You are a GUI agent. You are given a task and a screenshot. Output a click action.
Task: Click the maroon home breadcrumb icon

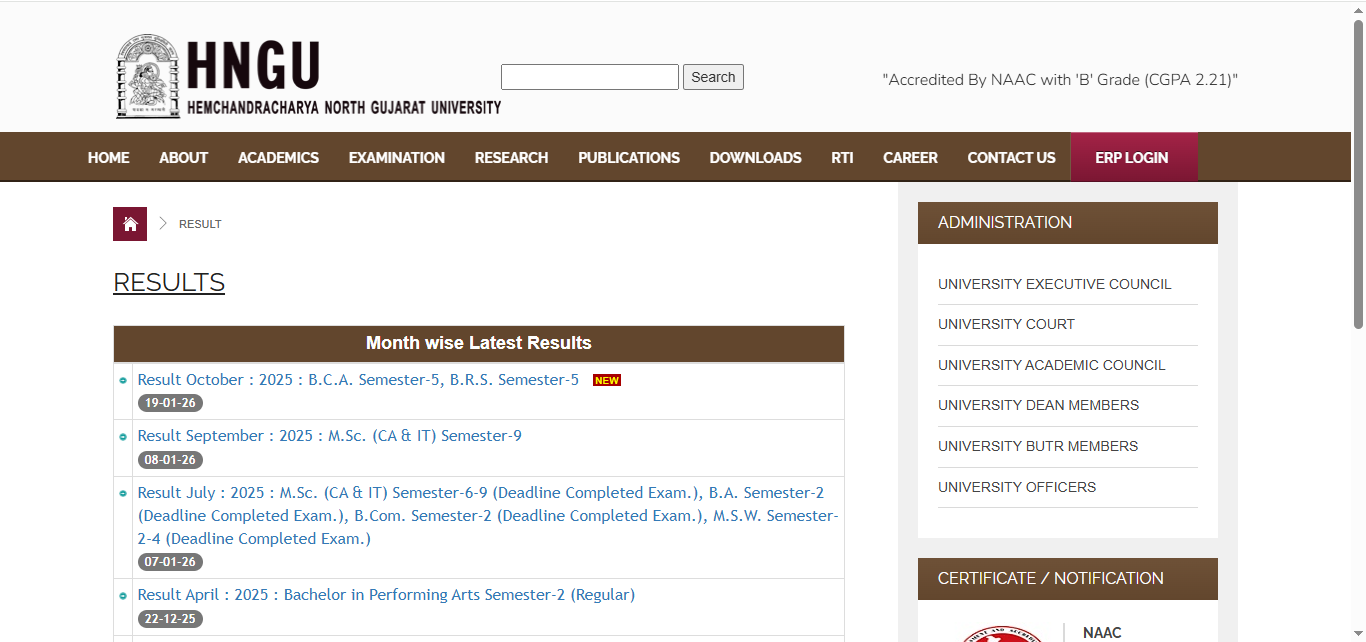130,224
